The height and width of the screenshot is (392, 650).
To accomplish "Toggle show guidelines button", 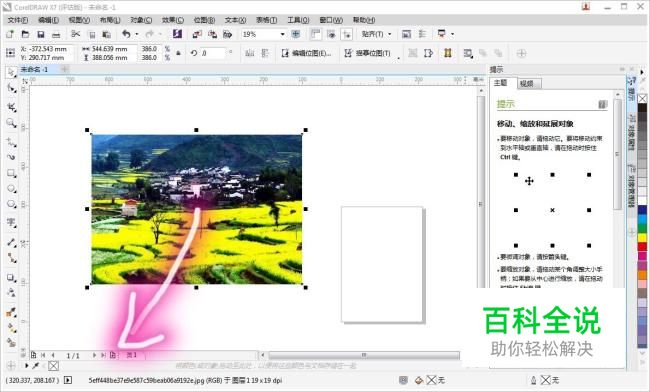I will click(347, 34).
